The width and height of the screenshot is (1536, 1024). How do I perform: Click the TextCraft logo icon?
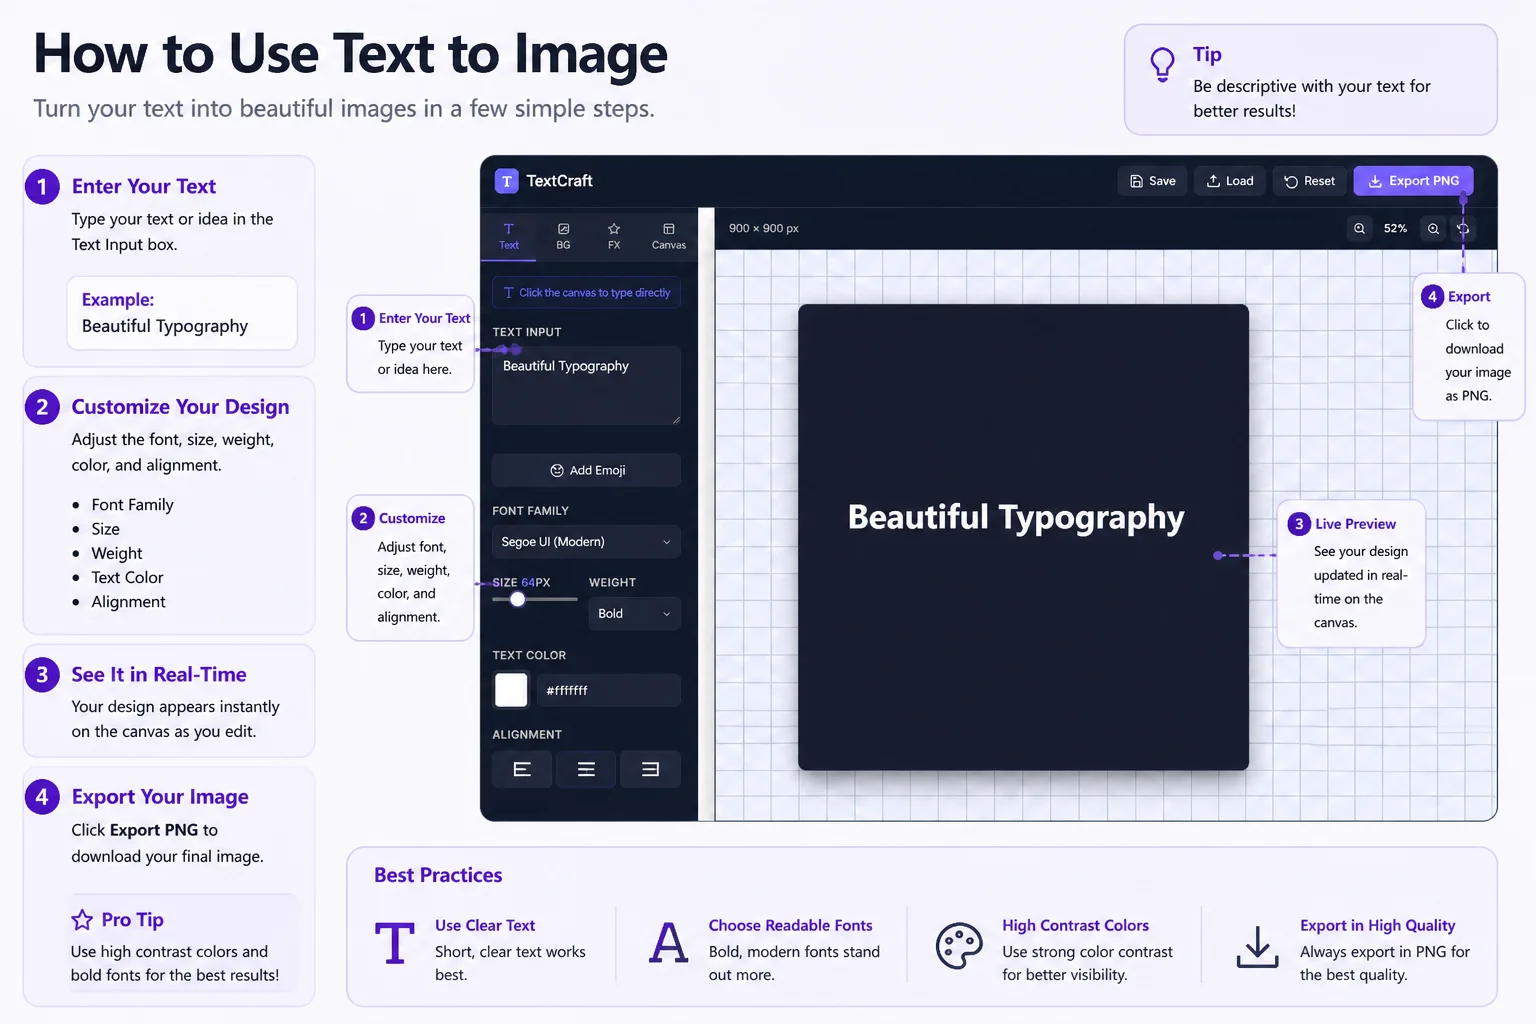pyautogui.click(x=507, y=181)
